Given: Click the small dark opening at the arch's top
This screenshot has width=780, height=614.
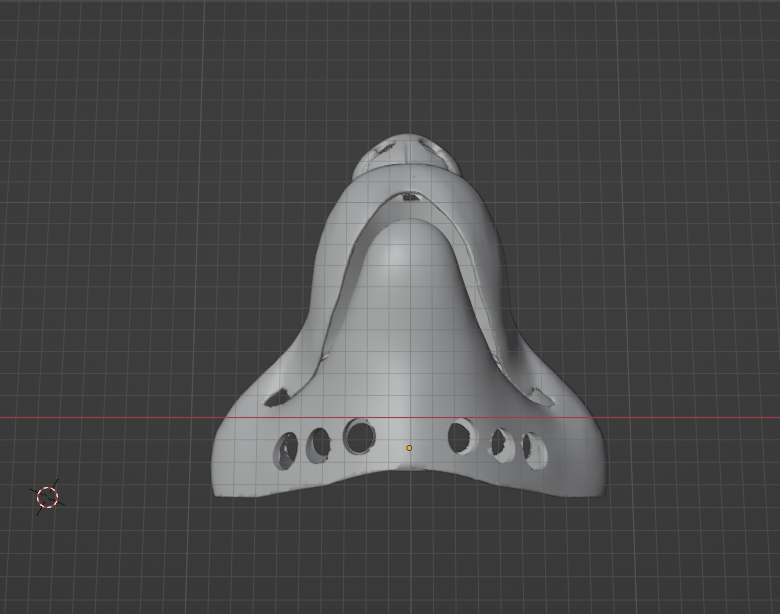Looking at the screenshot, I should click(x=410, y=196).
